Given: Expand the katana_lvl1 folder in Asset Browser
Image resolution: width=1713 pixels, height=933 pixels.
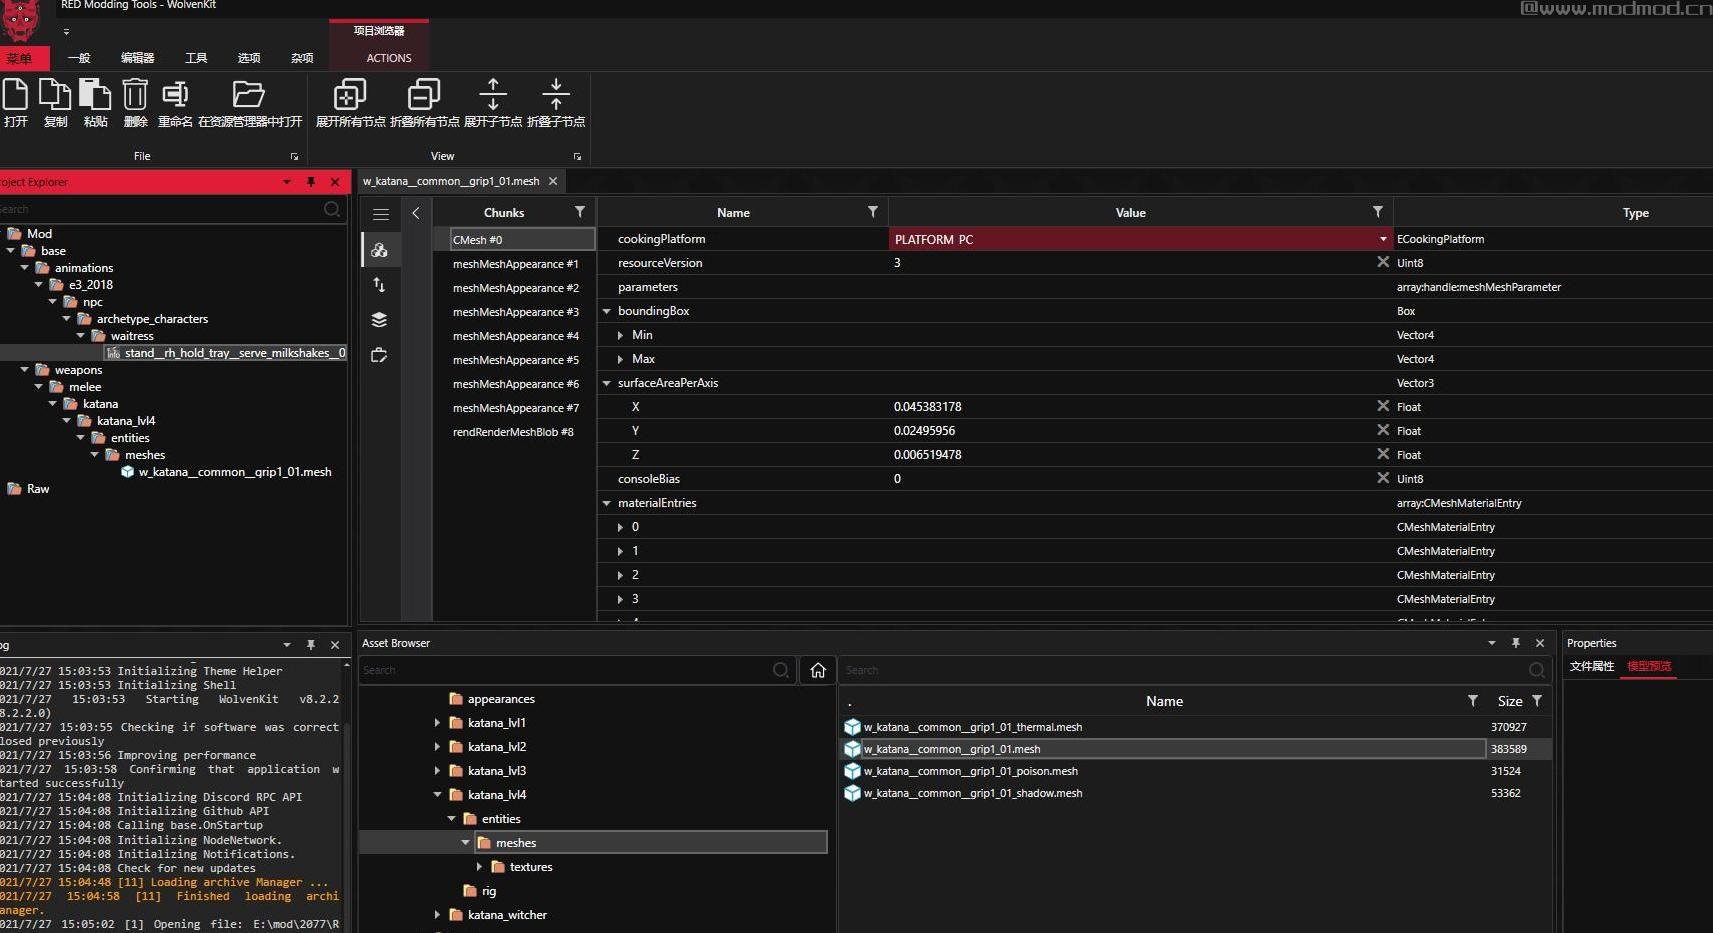Looking at the screenshot, I should point(437,722).
